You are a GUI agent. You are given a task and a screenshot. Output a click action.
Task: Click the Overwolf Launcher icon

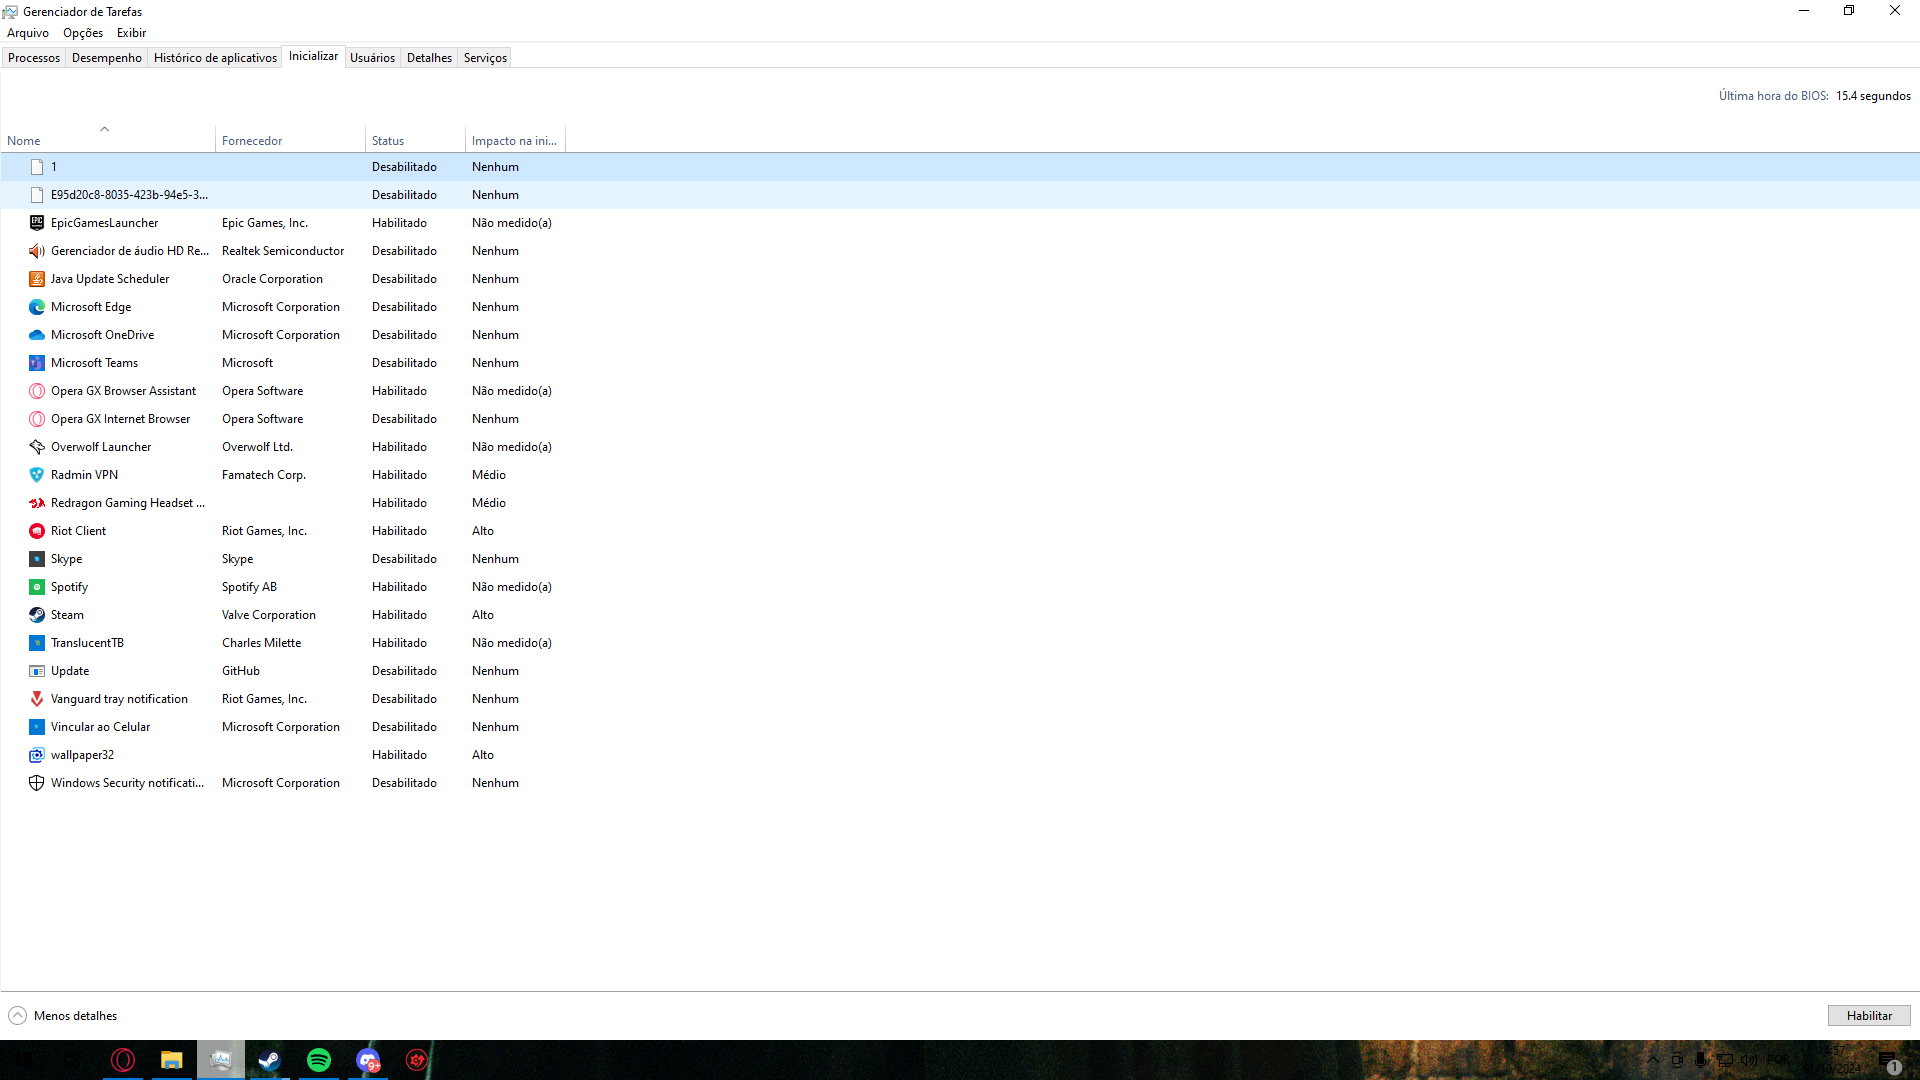pos(37,447)
